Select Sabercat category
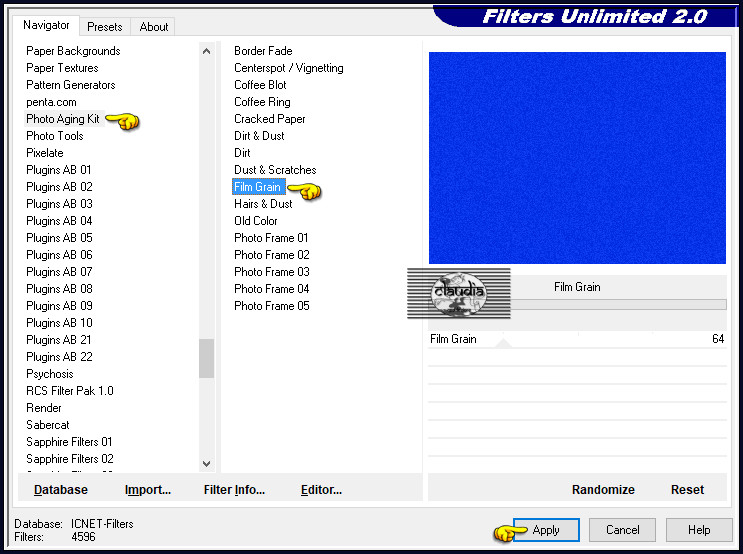The image size is (743, 554). tap(47, 426)
